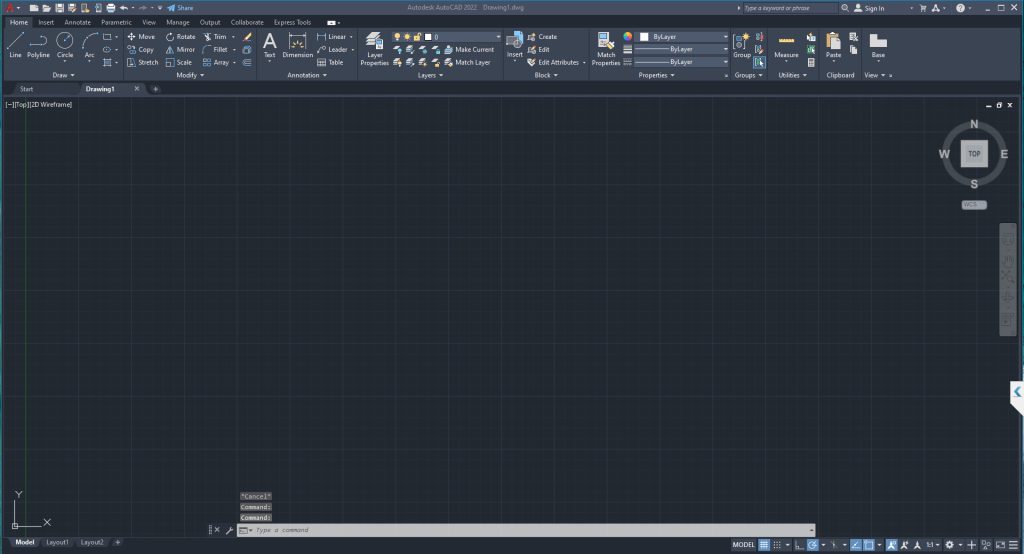
Task: Click the Match Properties tool
Action: click(x=606, y=48)
